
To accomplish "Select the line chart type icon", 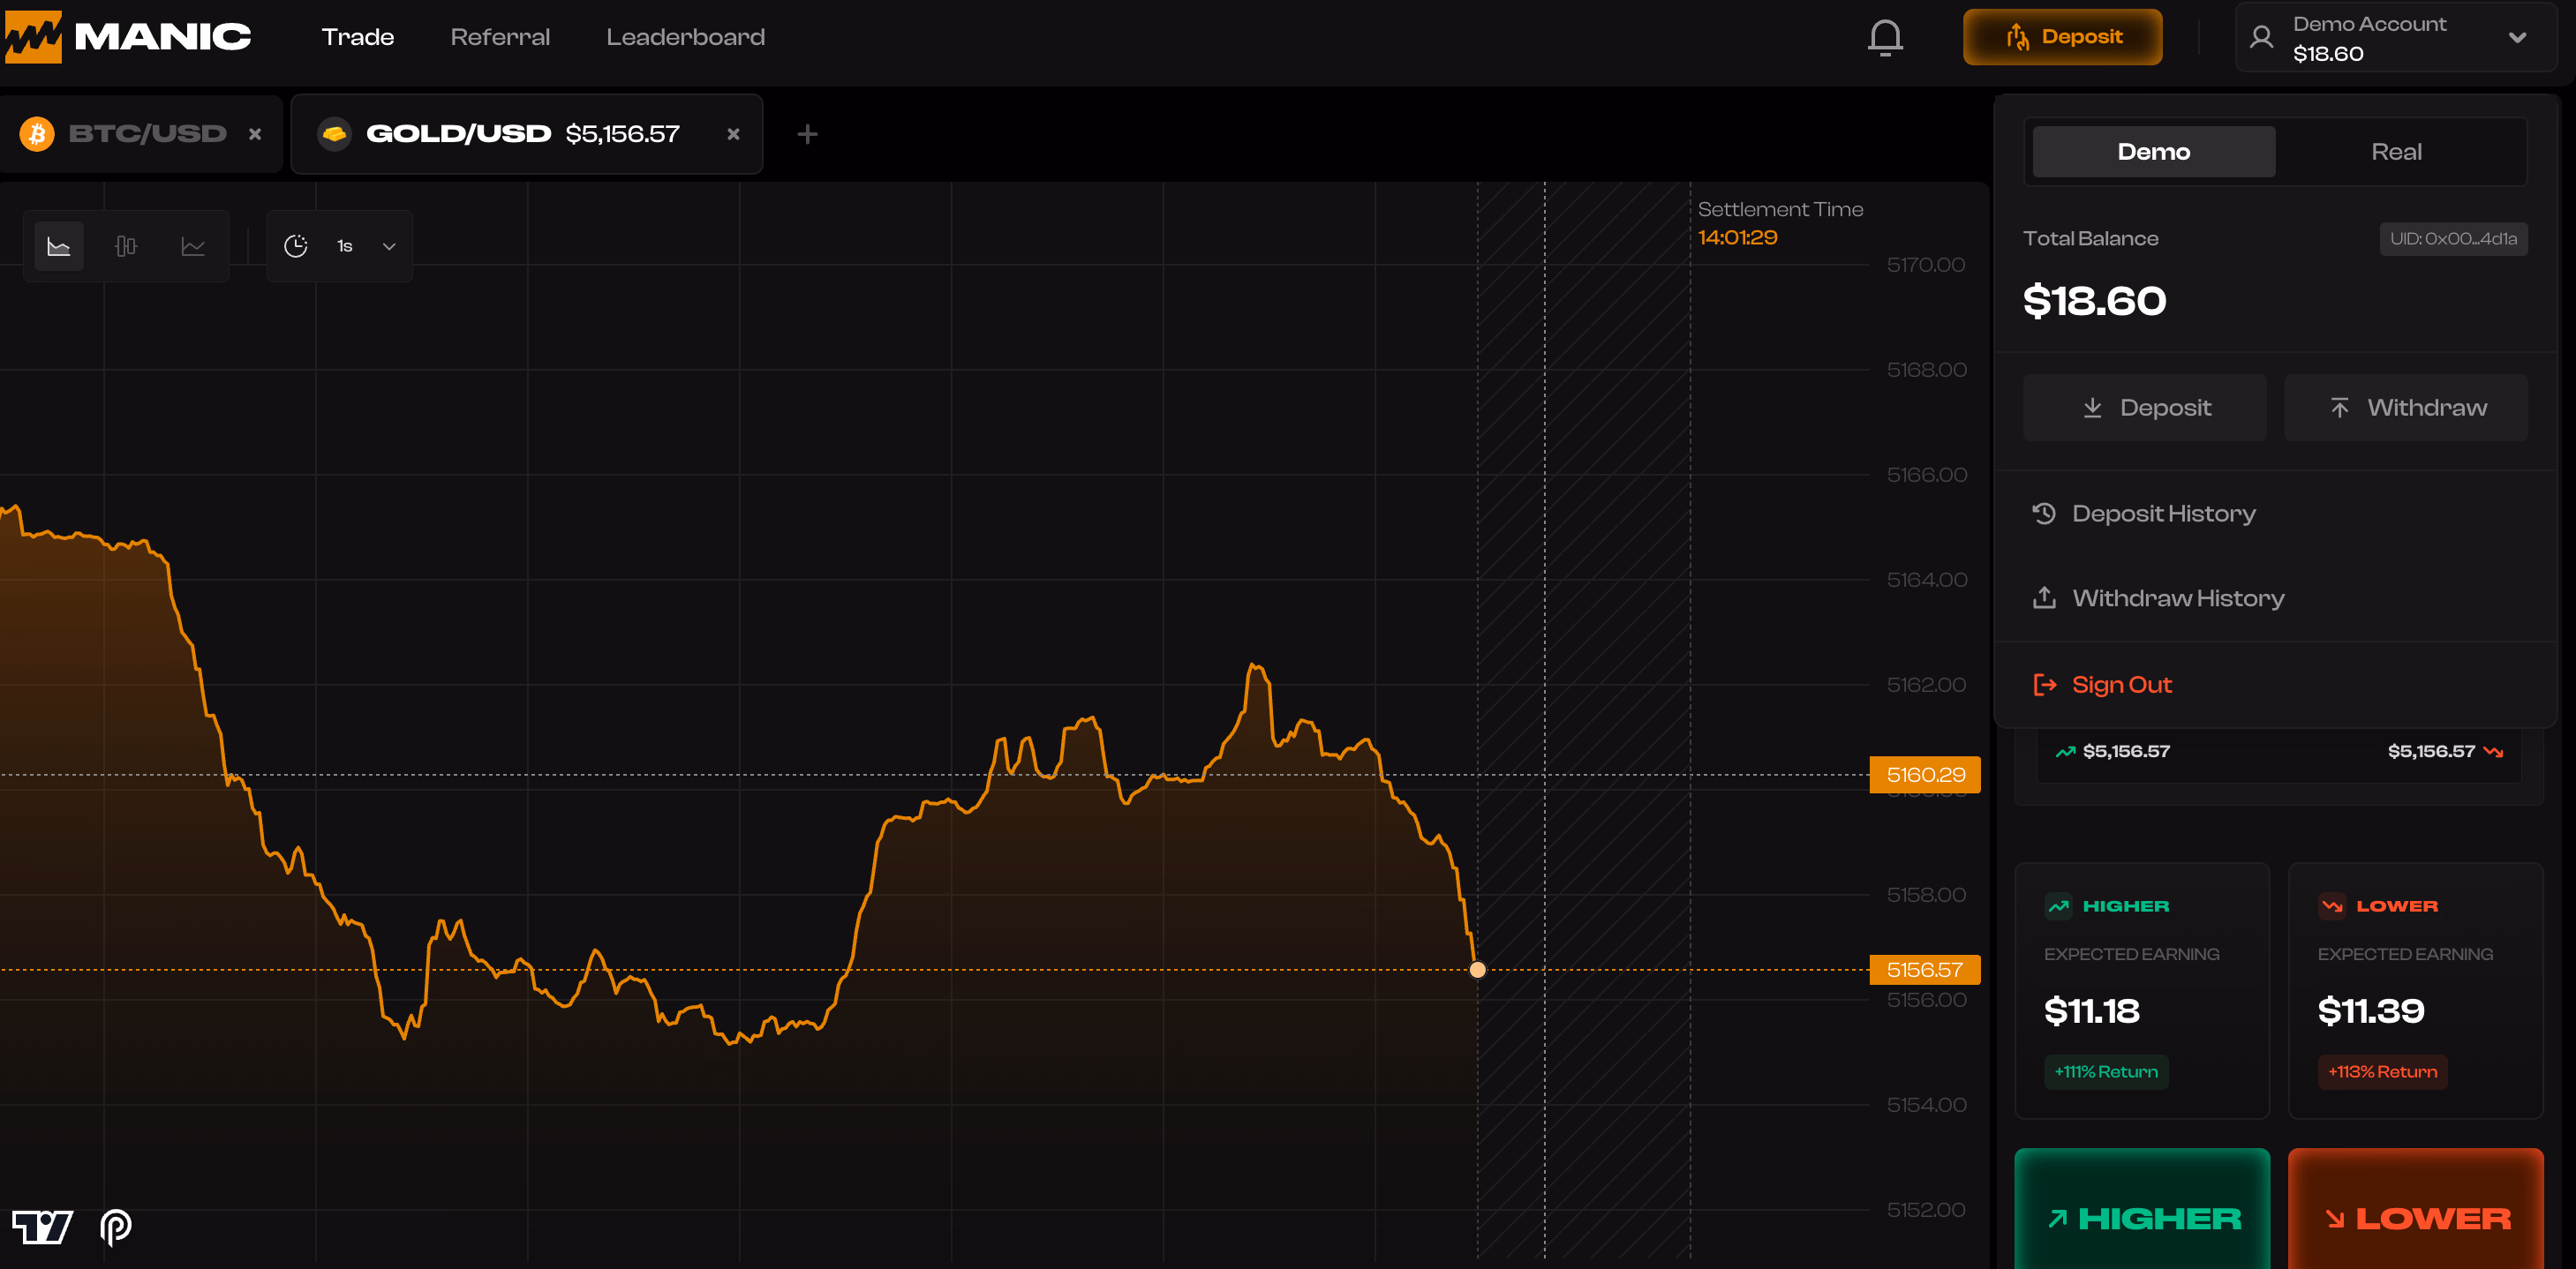I will 193,246.
